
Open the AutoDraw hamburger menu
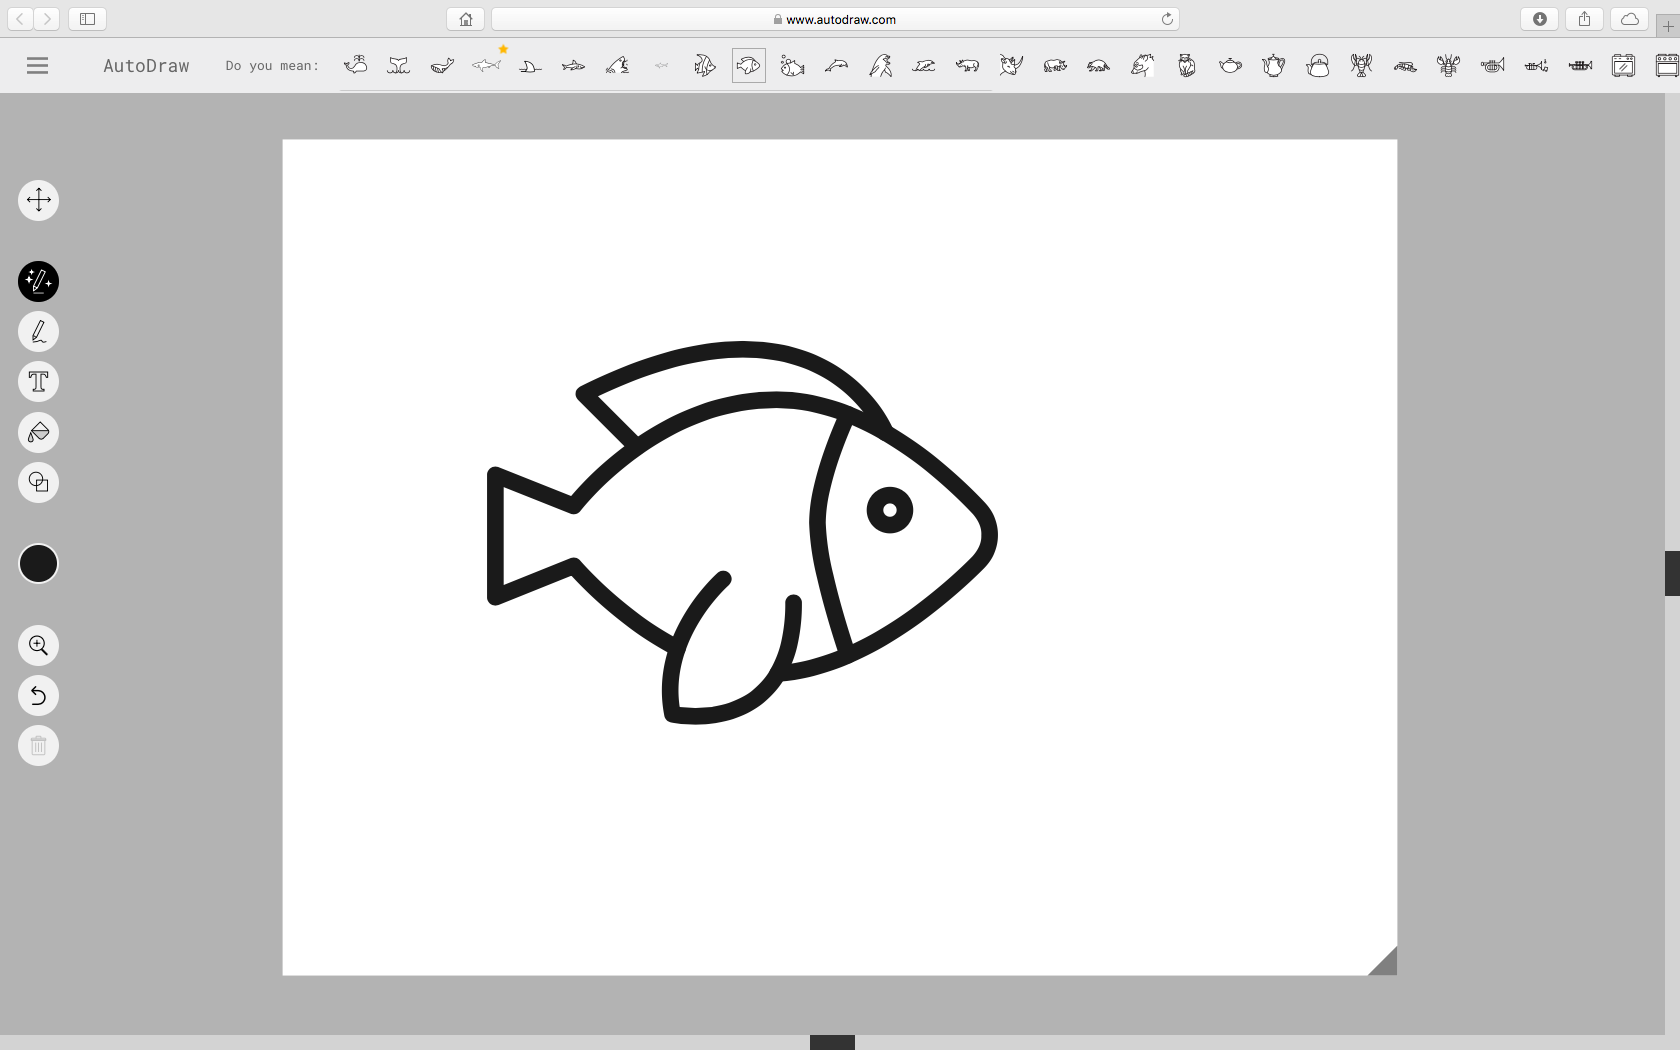(37, 65)
